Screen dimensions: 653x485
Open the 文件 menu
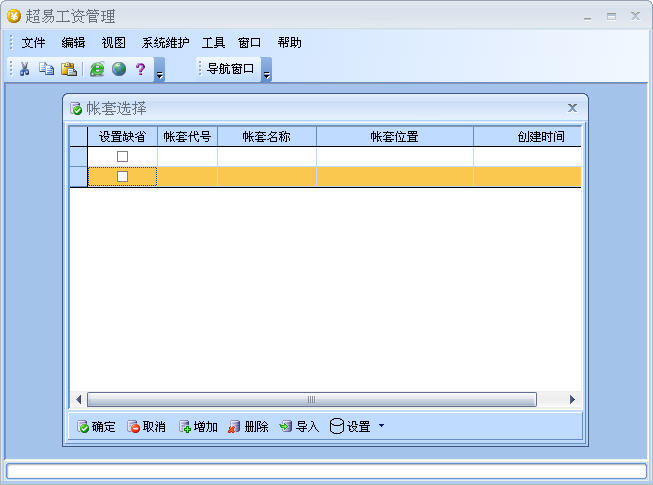tap(33, 42)
